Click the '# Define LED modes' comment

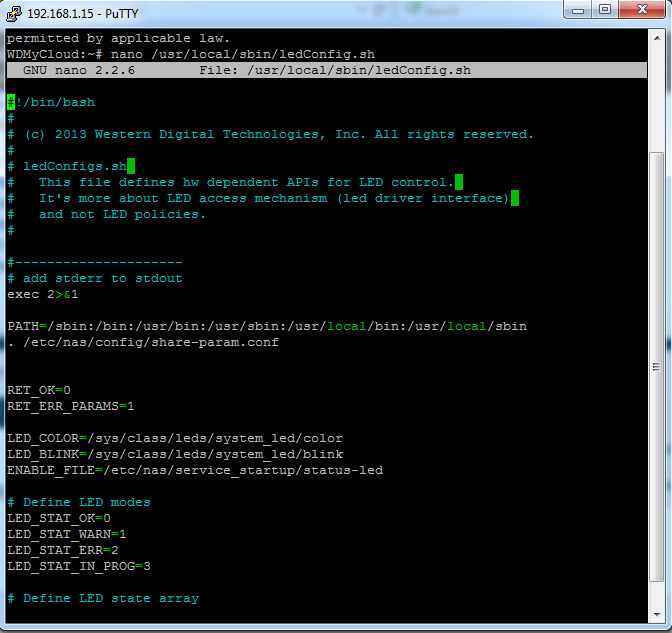[x=79, y=502]
